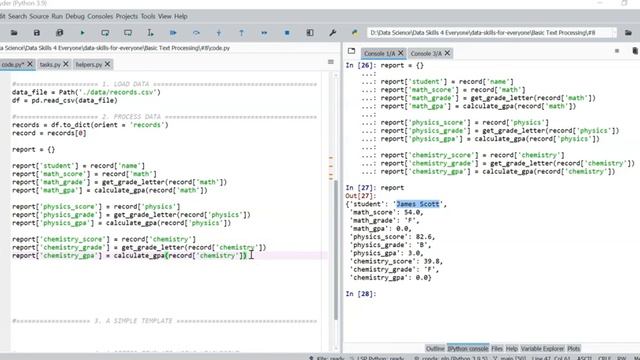Open the View menu
Viewport: 640px width, 360px height.
[165, 16]
